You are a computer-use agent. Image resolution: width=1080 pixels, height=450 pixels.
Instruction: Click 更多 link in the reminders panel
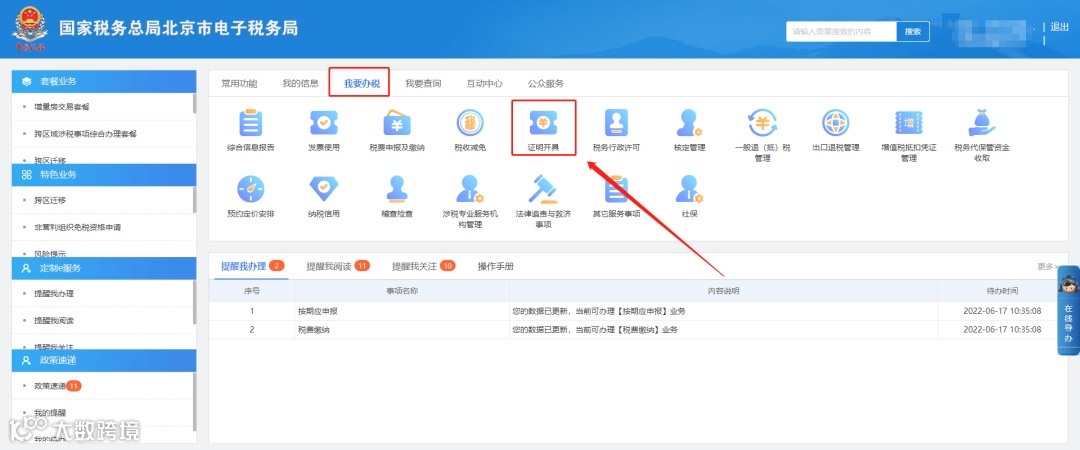pyautogui.click(x=1048, y=266)
